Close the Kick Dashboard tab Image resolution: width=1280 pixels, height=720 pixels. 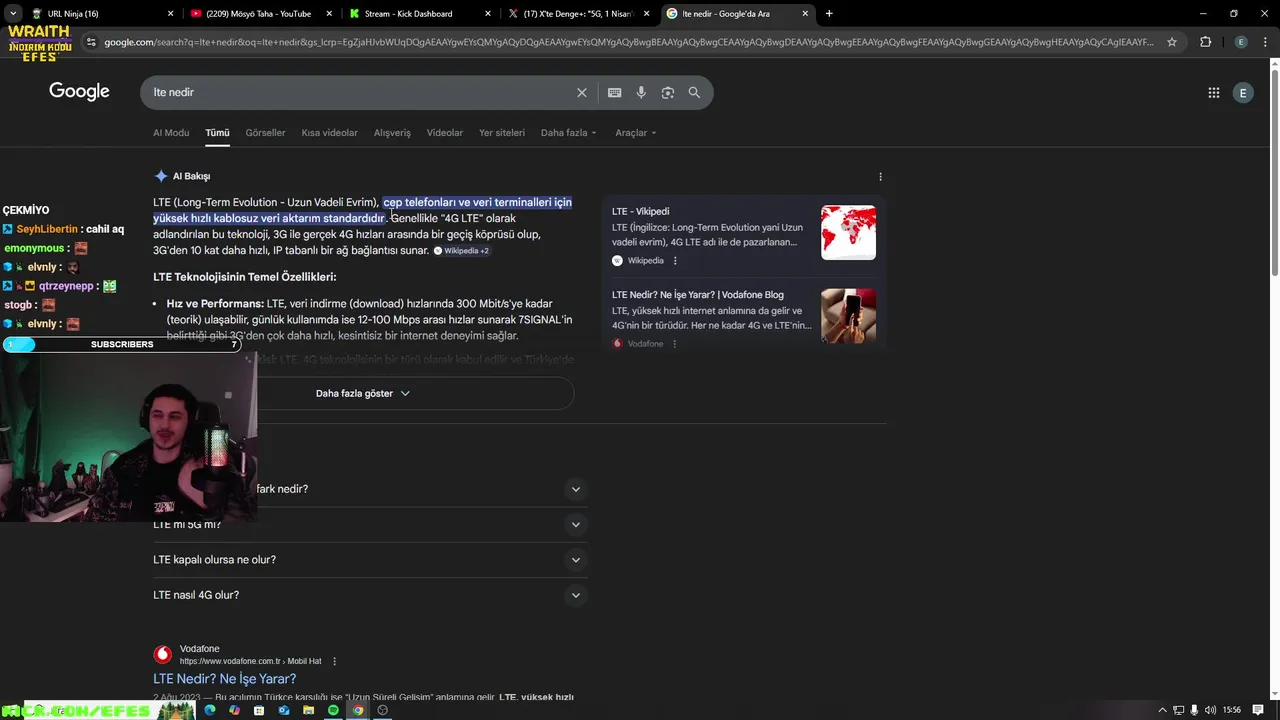[488, 14]
